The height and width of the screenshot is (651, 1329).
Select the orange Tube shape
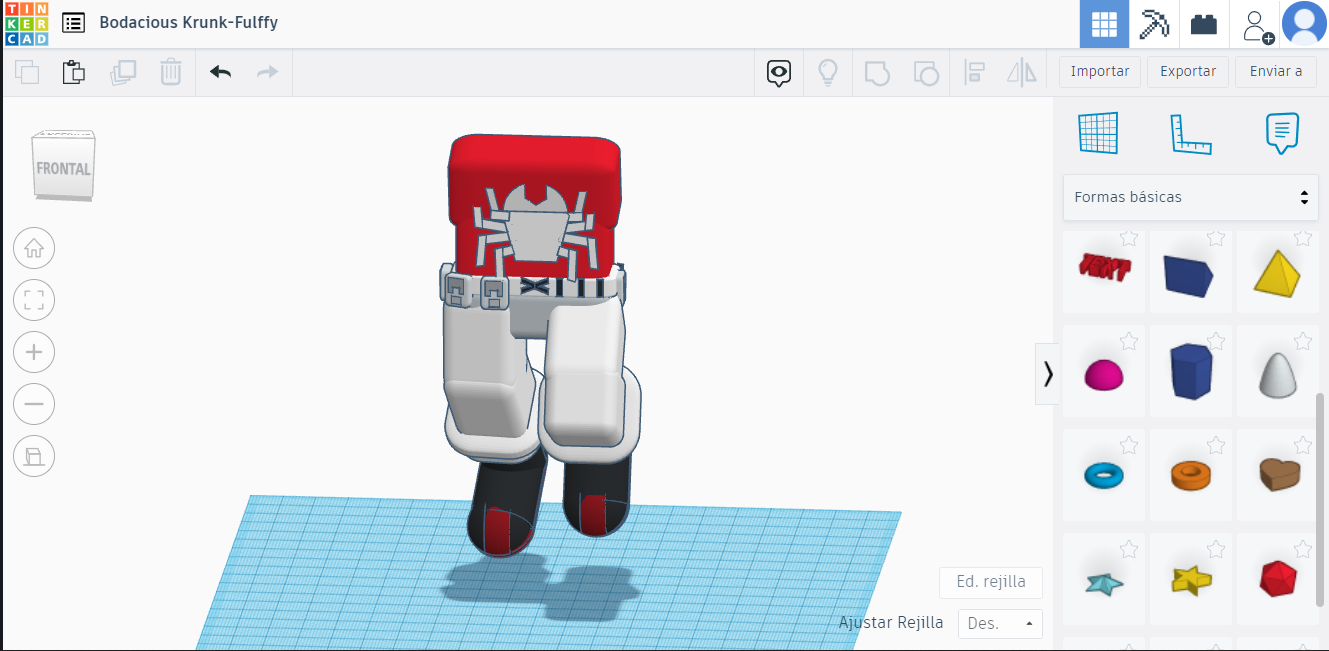(1190, 474)
